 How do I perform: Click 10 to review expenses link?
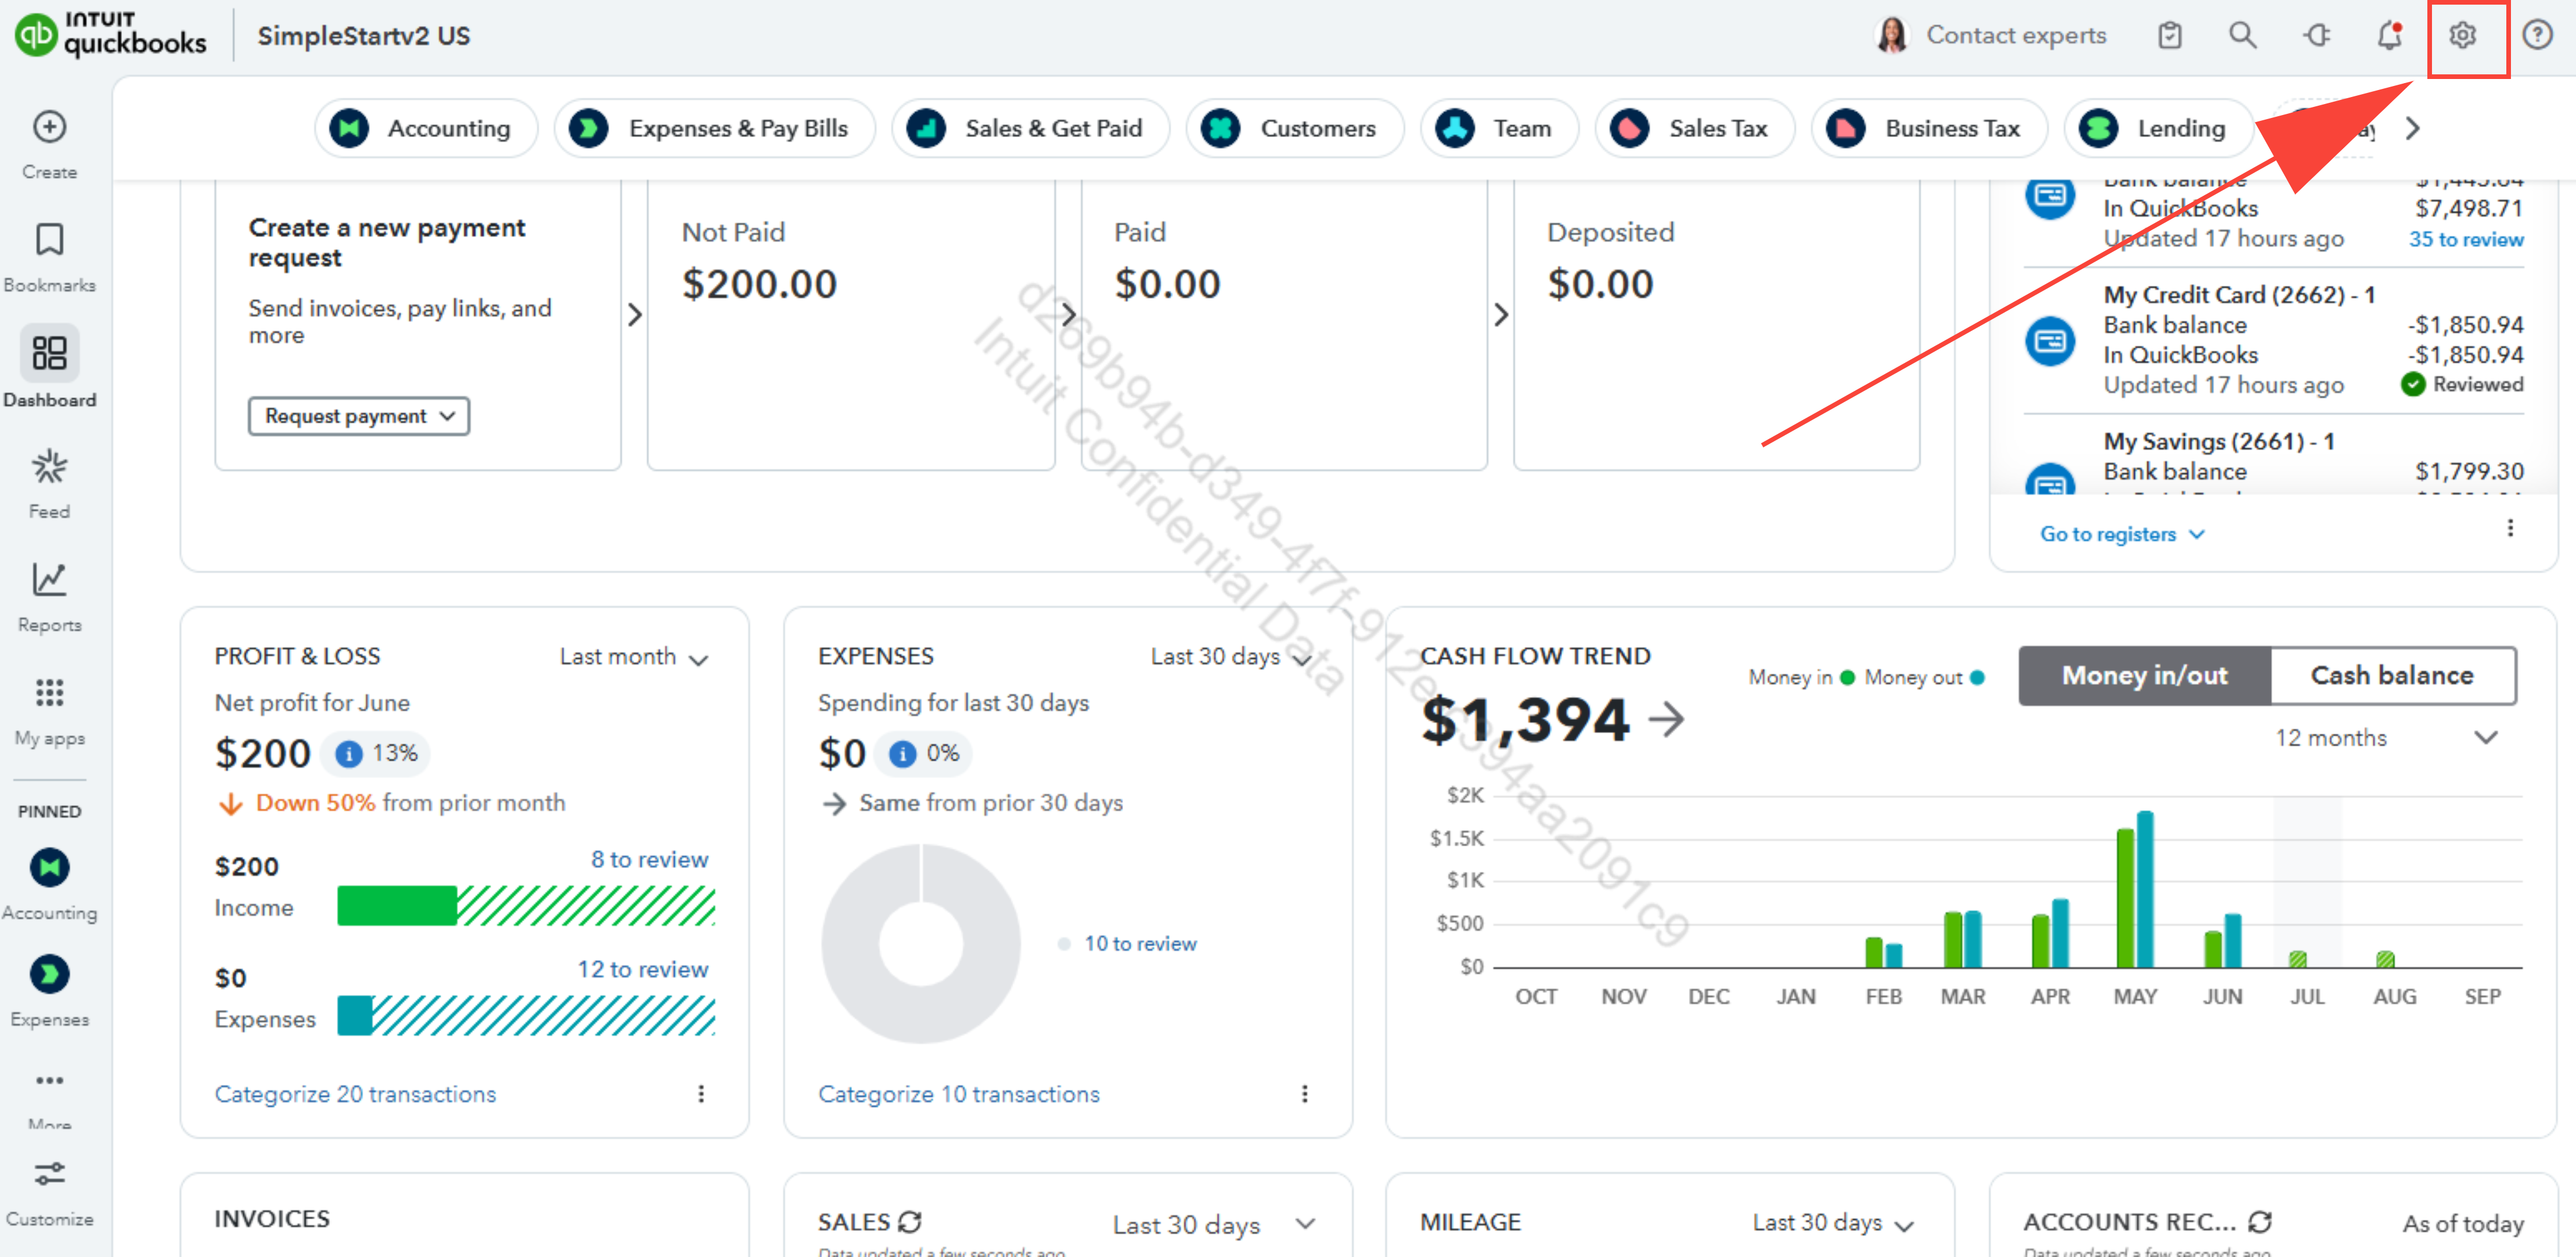1140,944
